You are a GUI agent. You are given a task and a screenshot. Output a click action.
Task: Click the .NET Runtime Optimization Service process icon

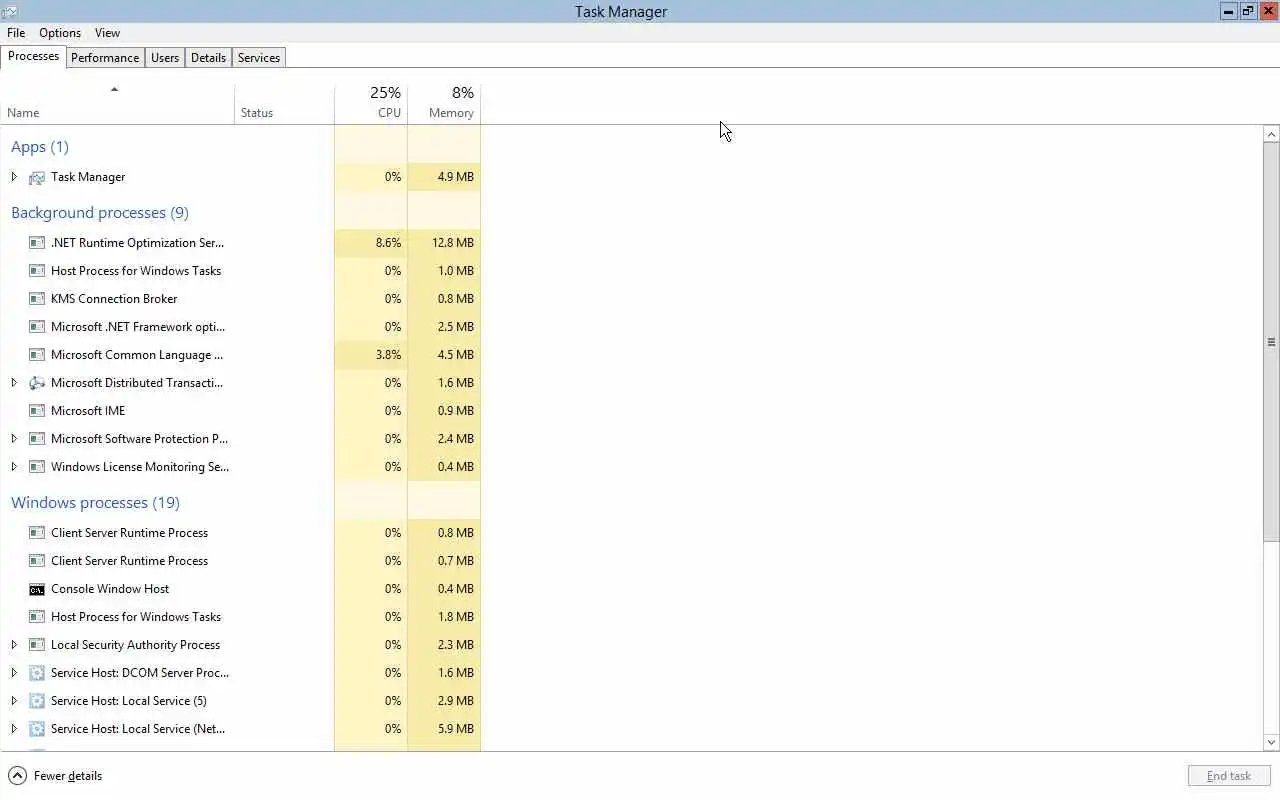(x=37, y=243)
